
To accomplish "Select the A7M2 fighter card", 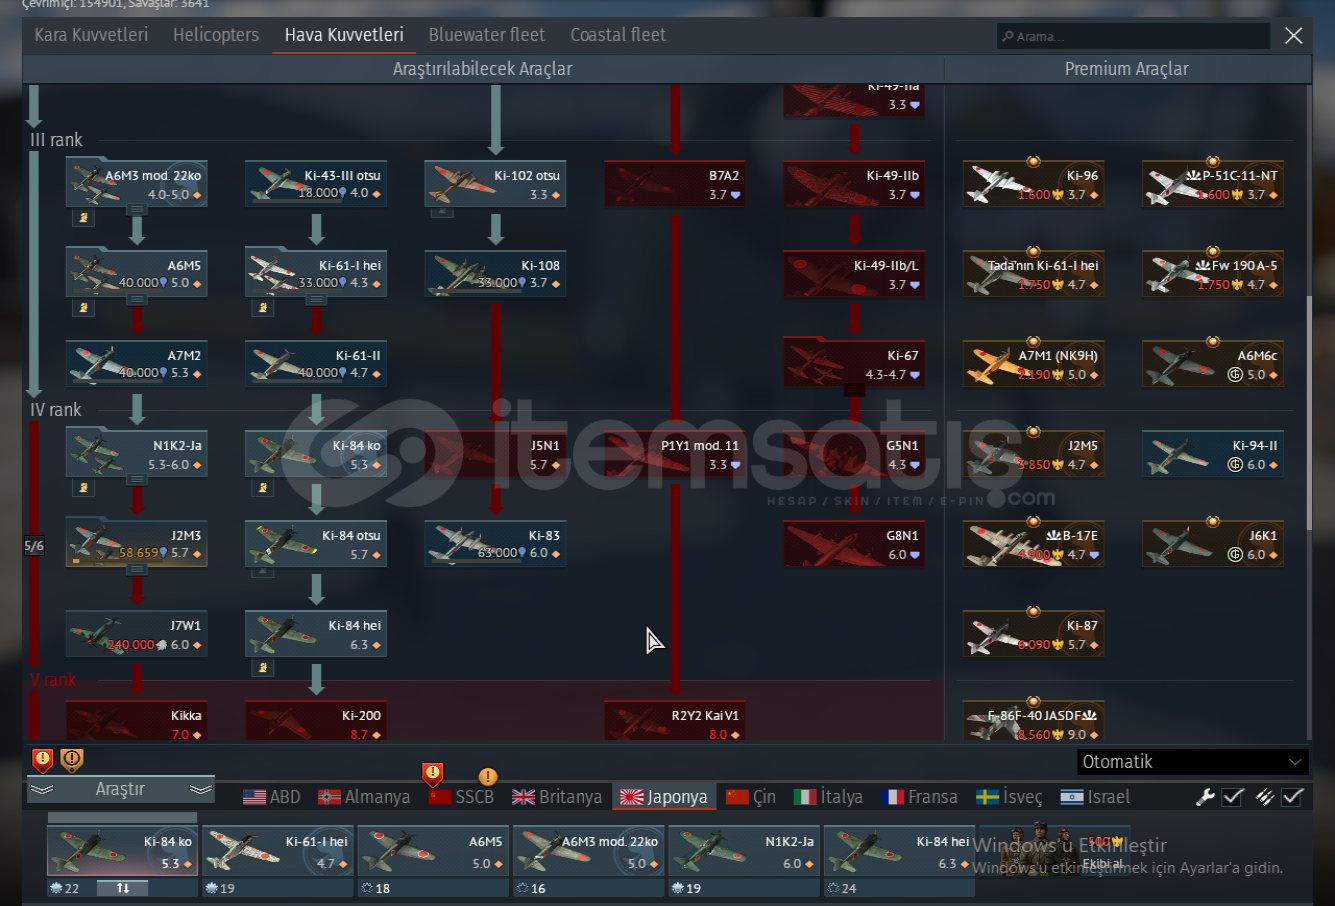I will (137, 364).
